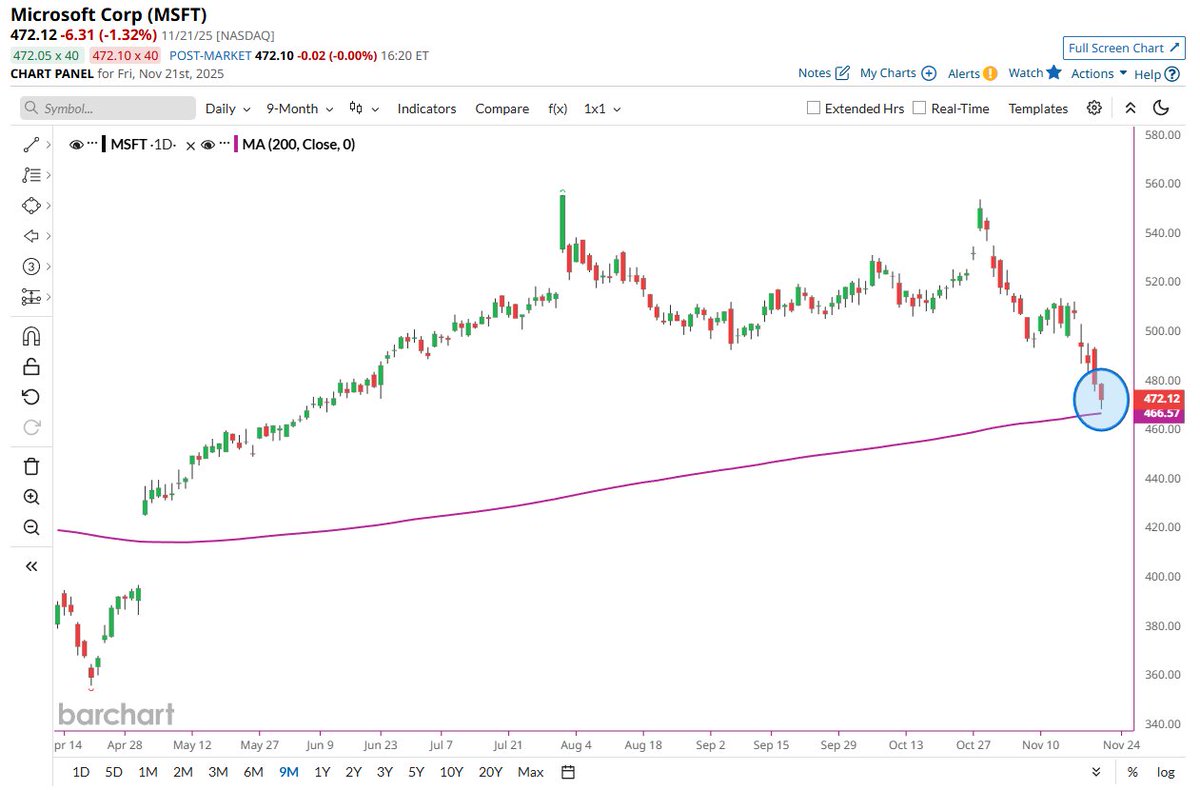Viewport: 1200px width, 790px height.
Task: Expand the trend line tool chevron
Action: click(x=48, y=146)
